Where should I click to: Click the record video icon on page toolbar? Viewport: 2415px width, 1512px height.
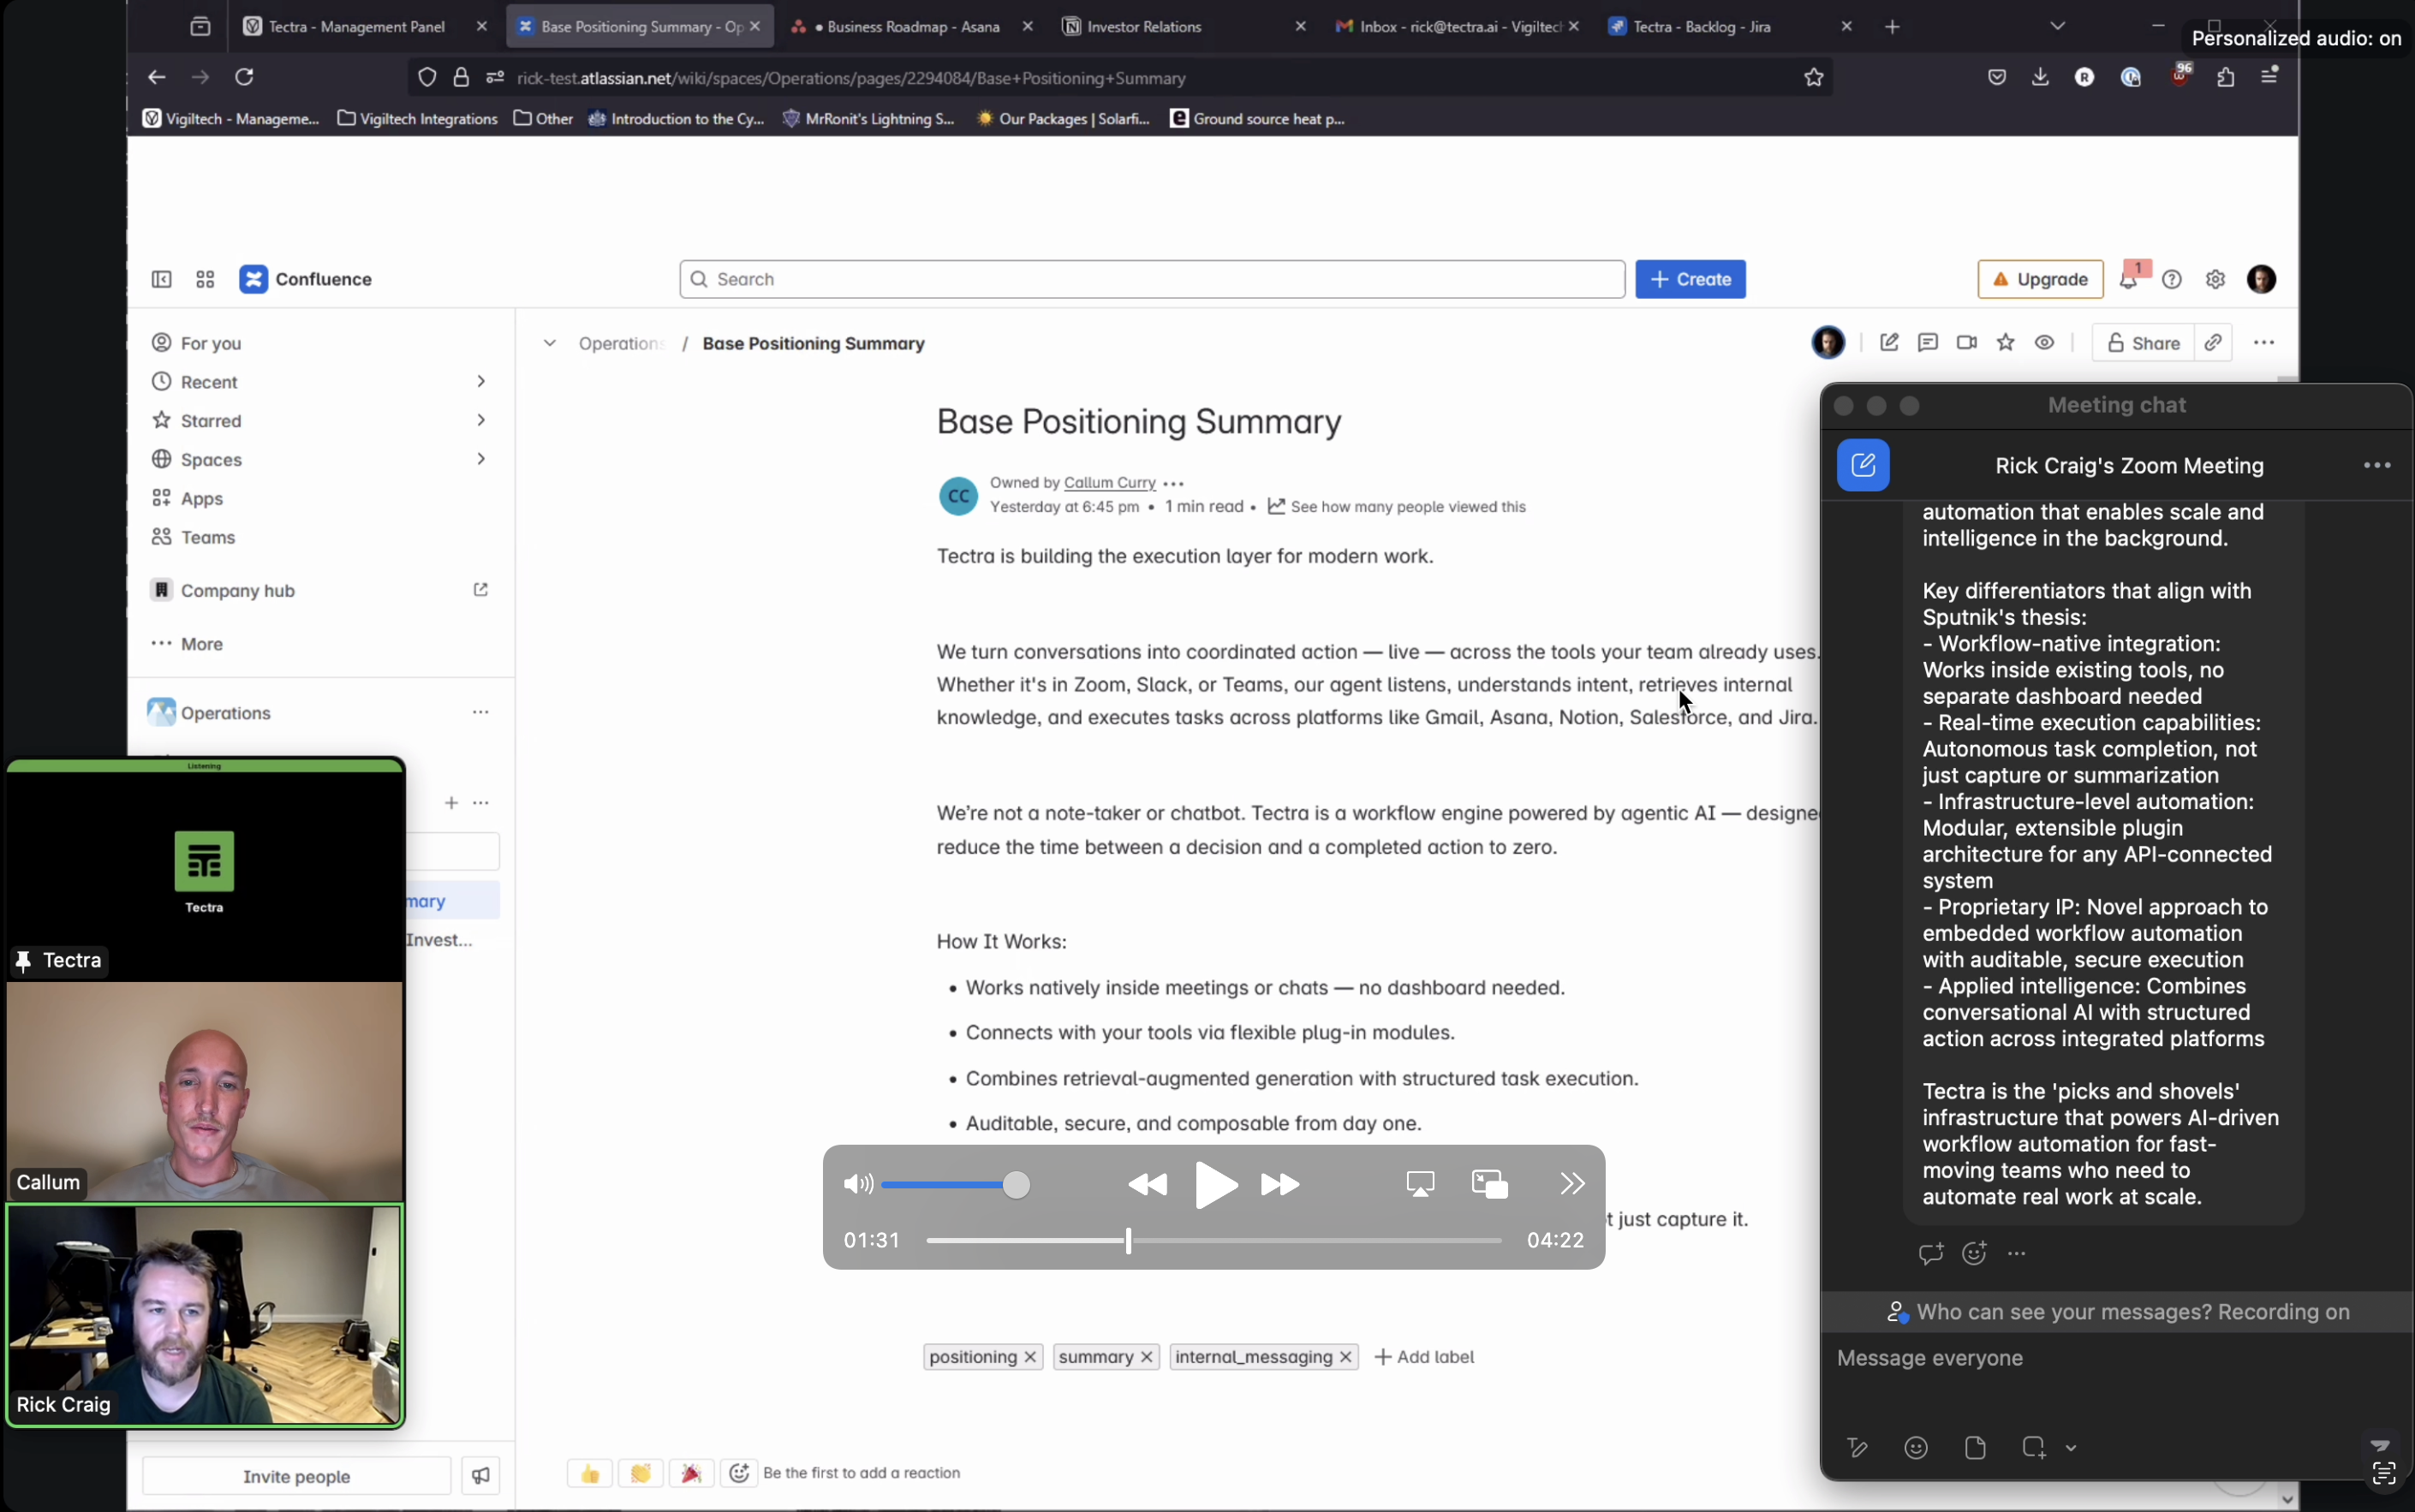pos(1966,343)
